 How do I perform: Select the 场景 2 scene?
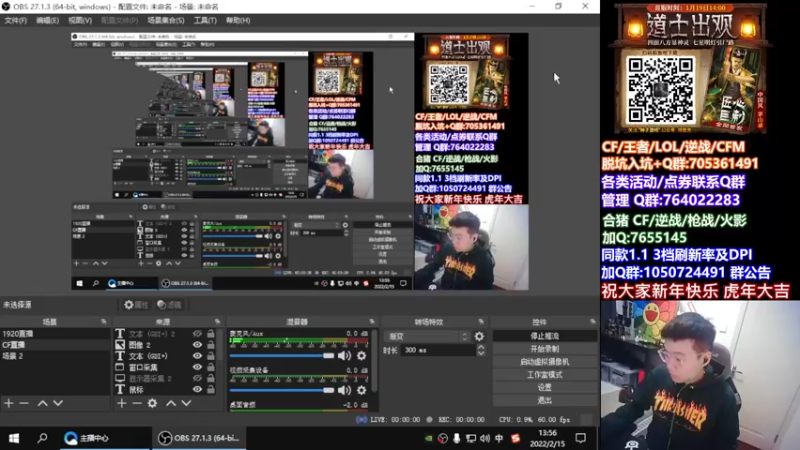coord(55,356)
